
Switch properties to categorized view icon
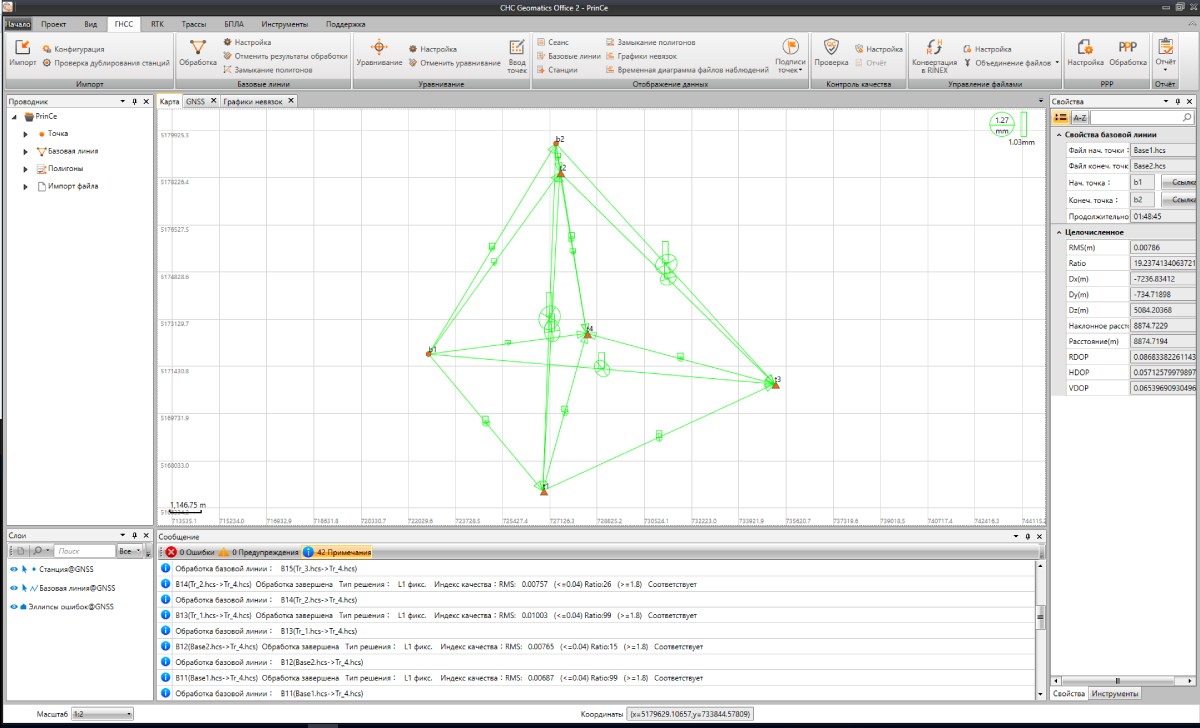(1061, 118)
